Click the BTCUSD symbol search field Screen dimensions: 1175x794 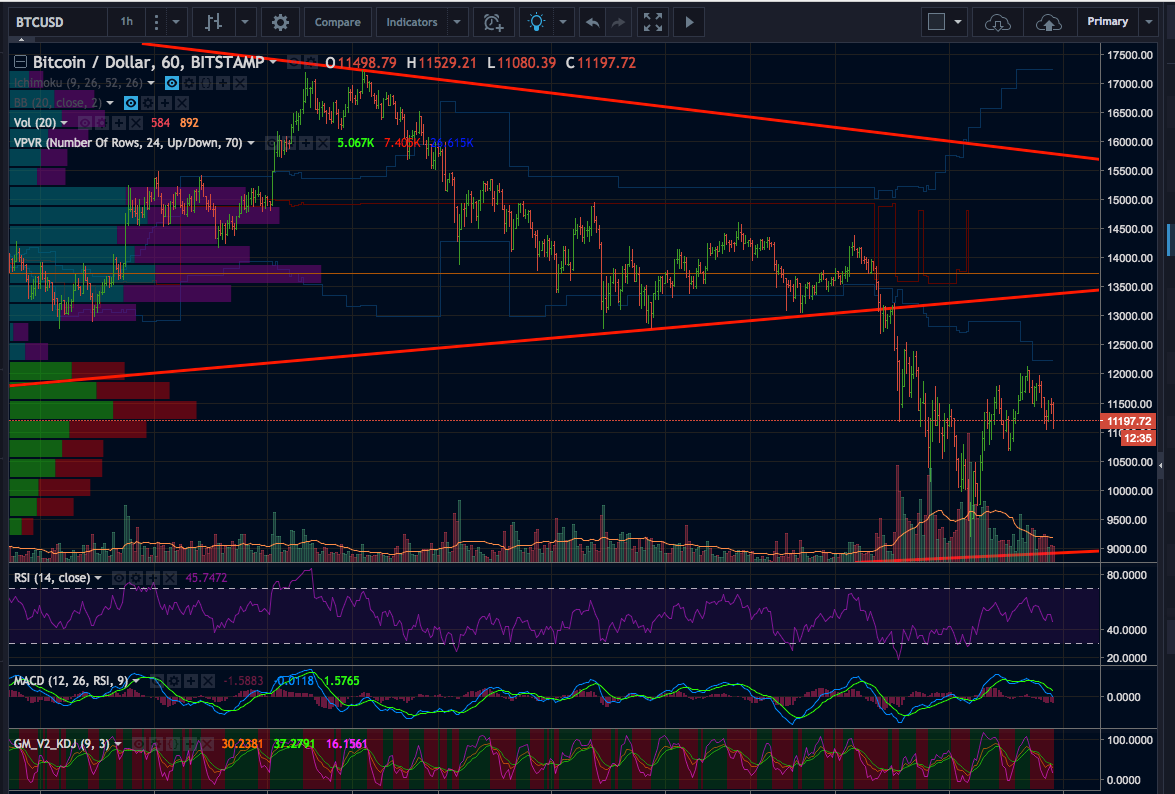(58, 22)
